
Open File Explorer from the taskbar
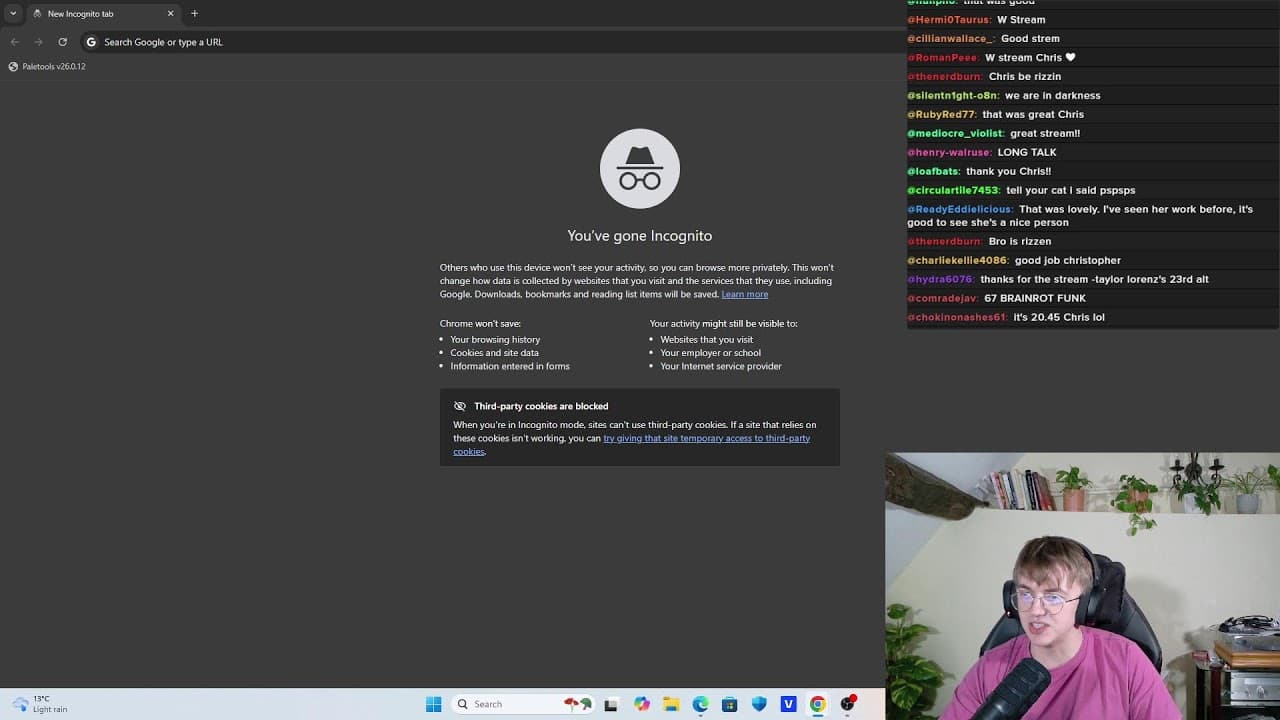[671, 704]
